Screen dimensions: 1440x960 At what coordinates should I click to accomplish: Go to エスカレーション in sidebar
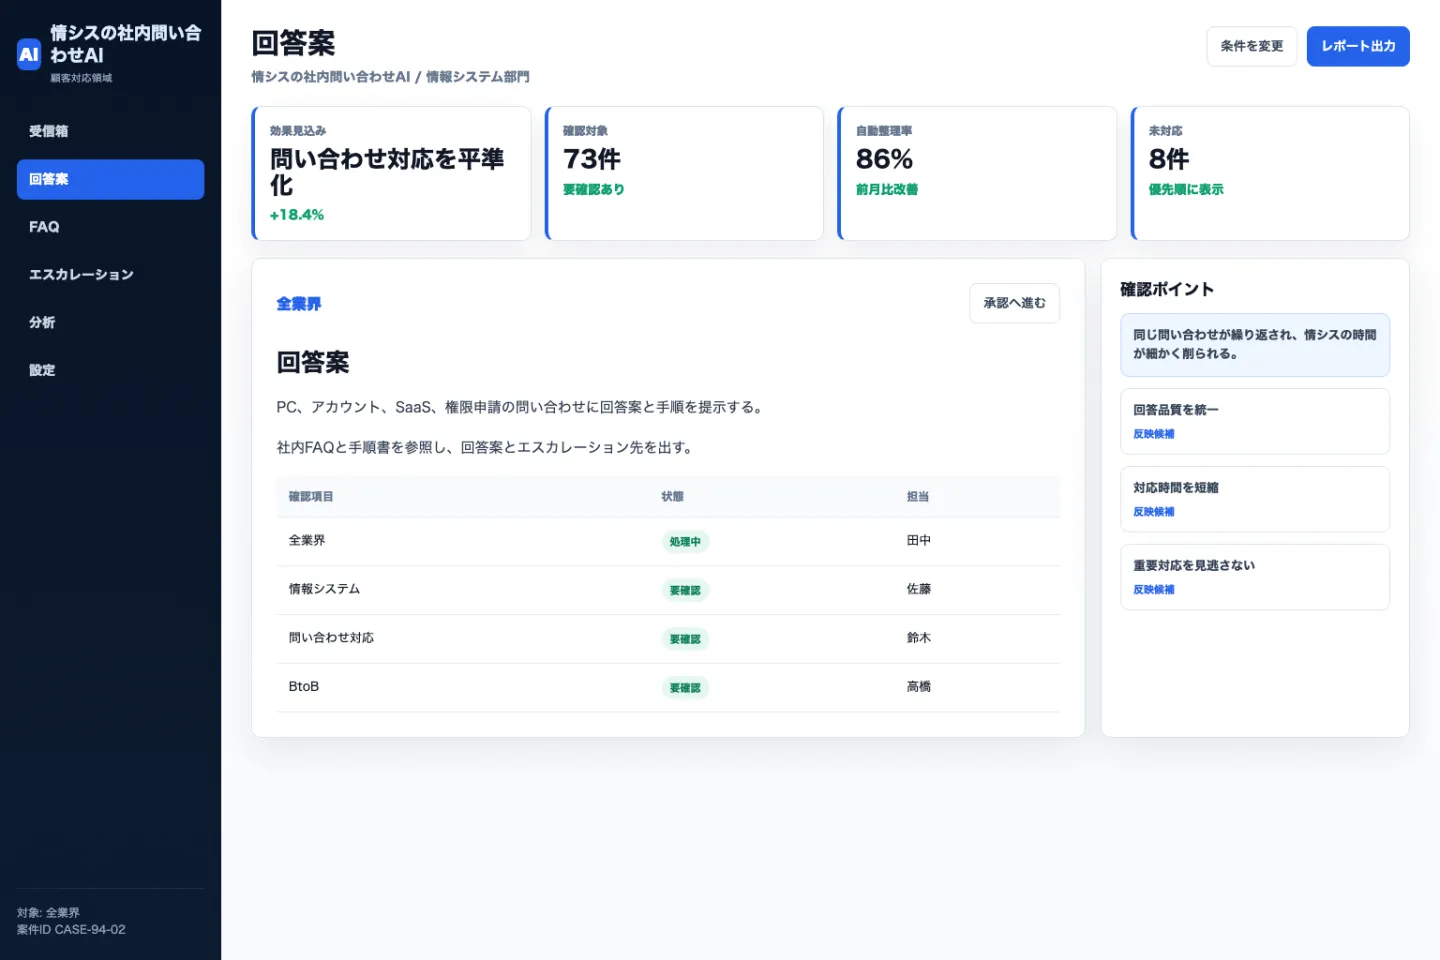(110, 274)
